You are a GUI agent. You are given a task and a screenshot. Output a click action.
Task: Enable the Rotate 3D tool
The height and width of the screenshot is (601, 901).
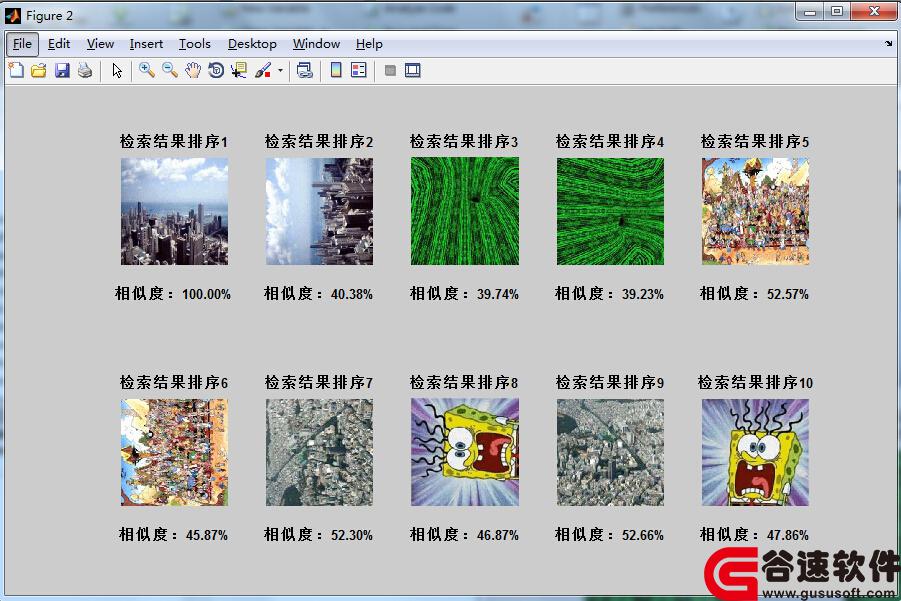pos(216,71)
